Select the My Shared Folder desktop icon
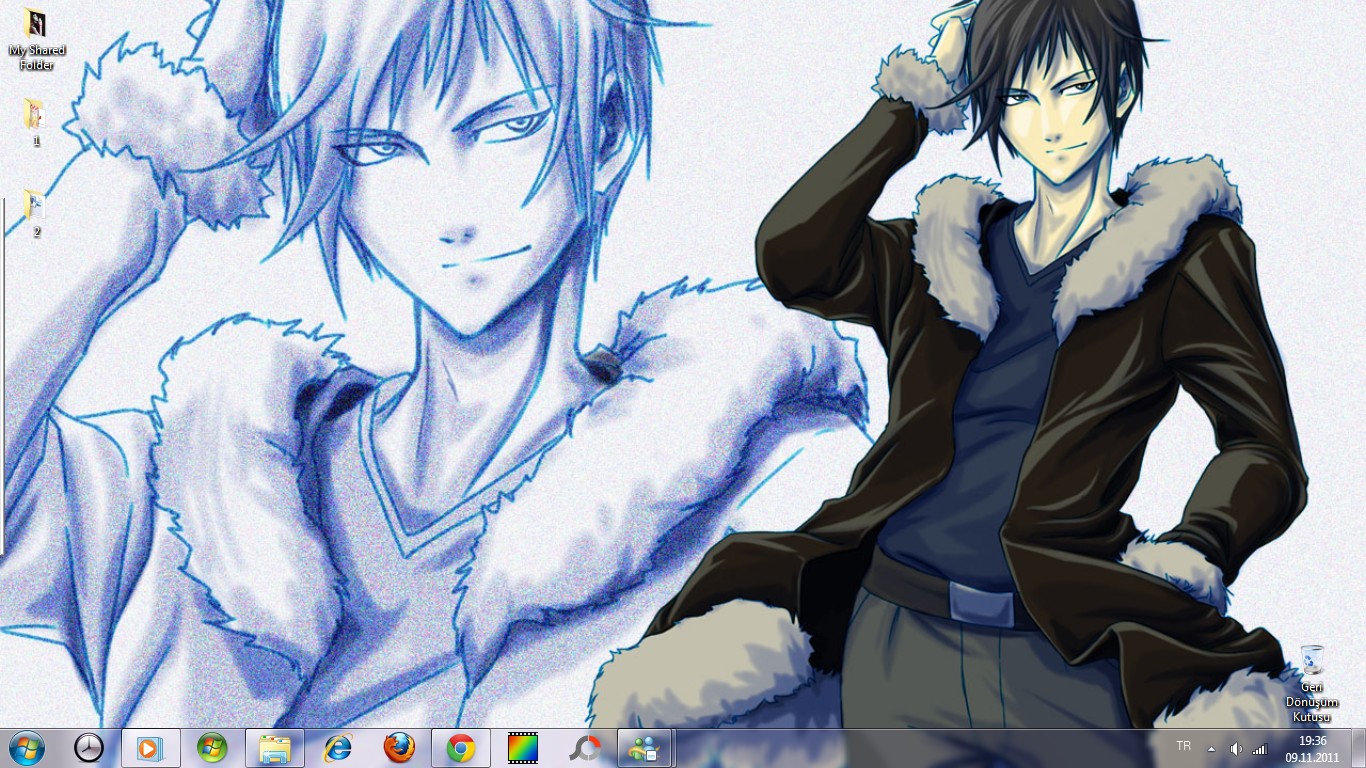Screen dimensions: 1366x768 pyautogui.click(x=37, y=40)
